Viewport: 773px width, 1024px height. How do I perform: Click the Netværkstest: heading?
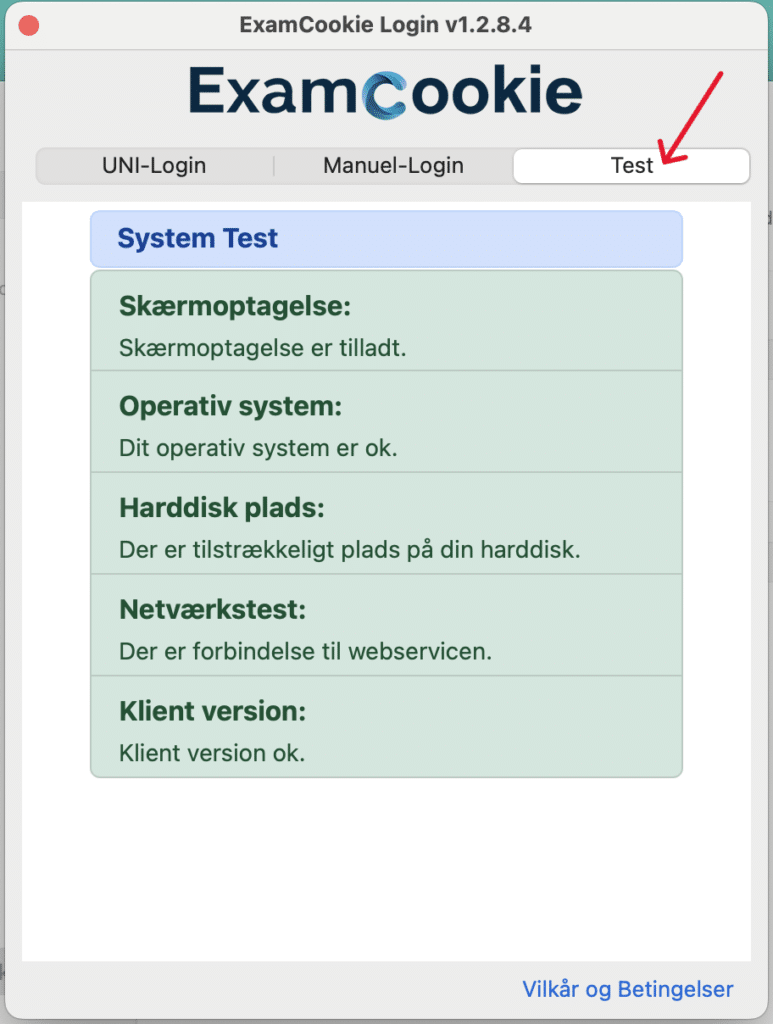(213, 609)
